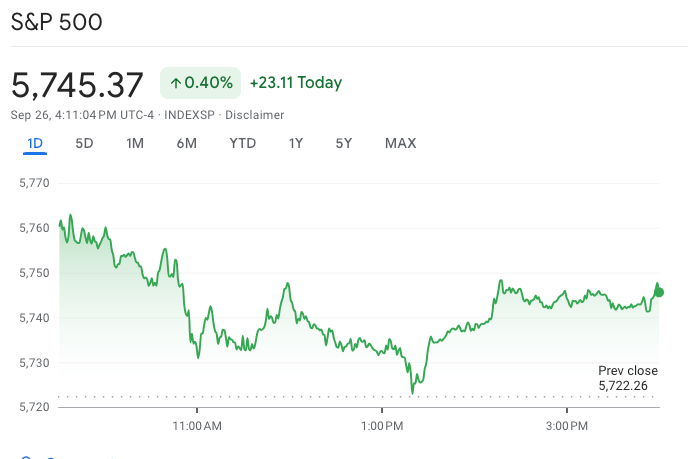Viewport: 688px width, 459px height.
Task: Show the 5Y price history
Action: (x=344, y=143)
